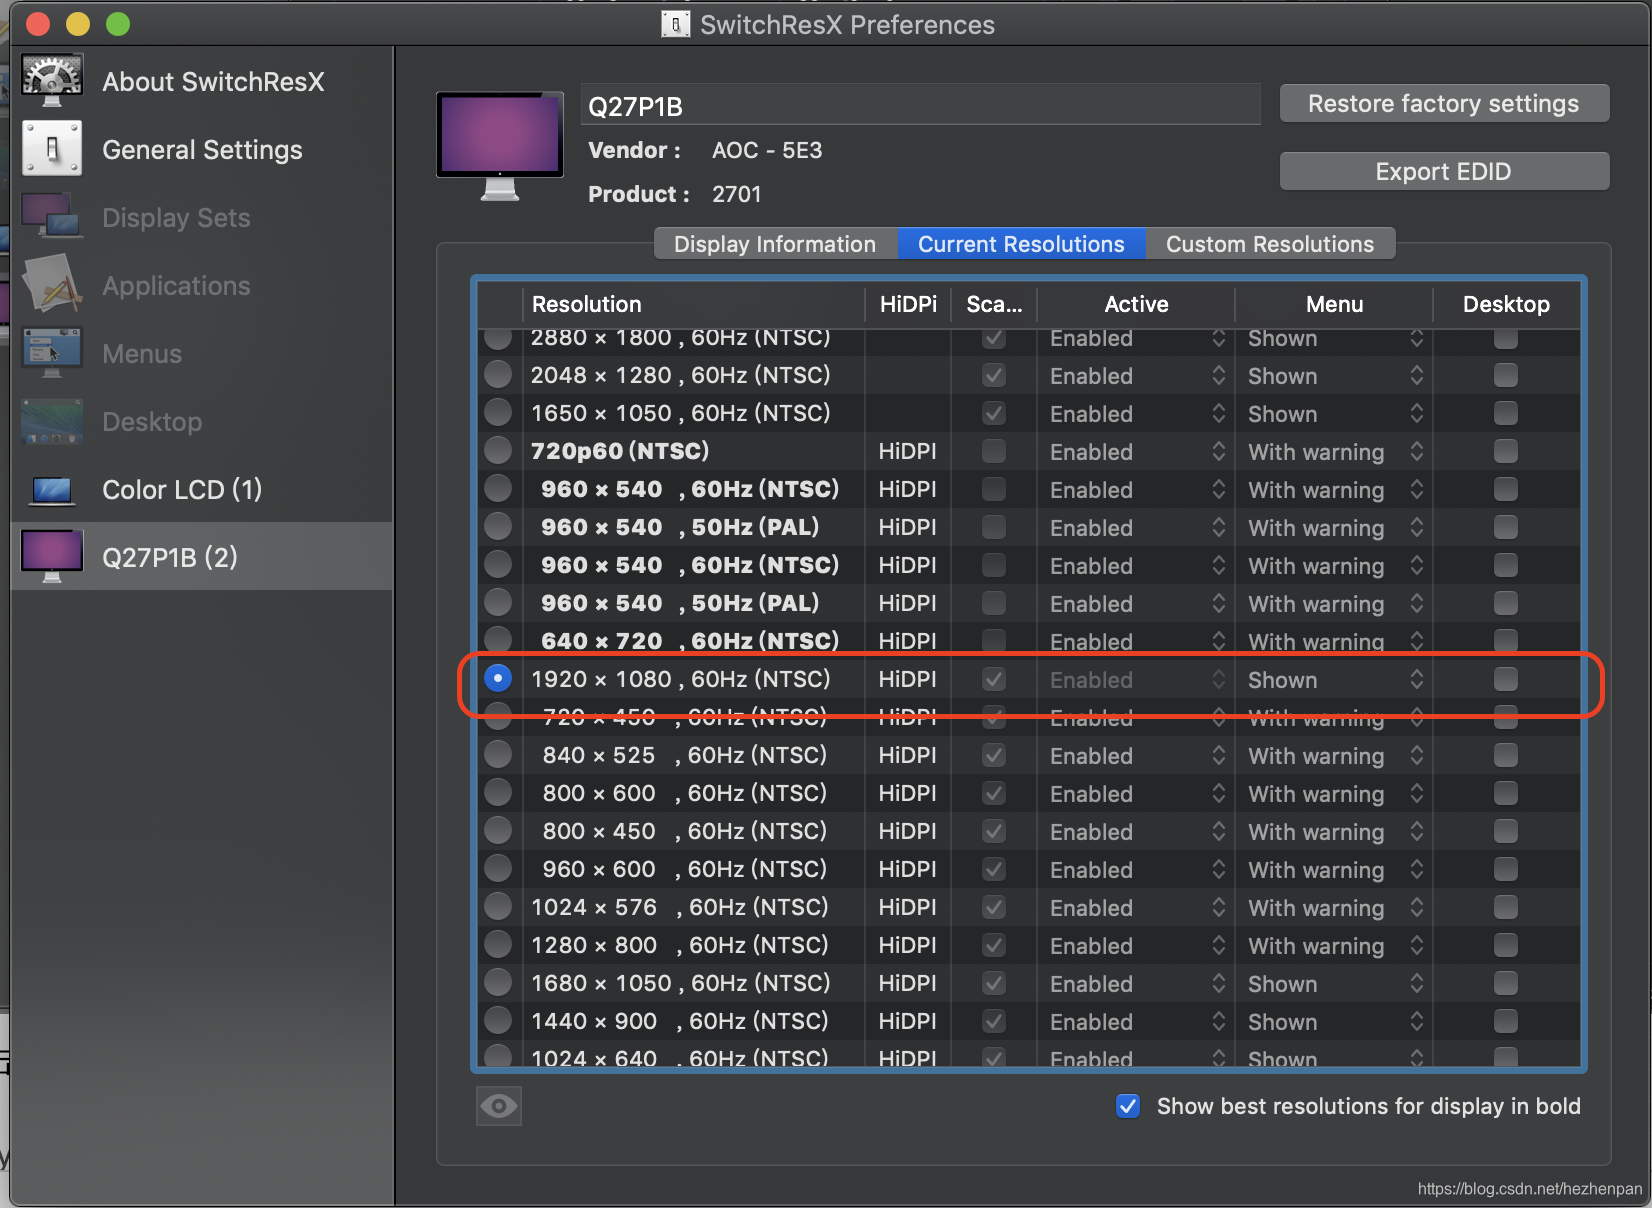Toggle Desktop checkbox for 1920 × 1080 row
The width and height of the screenshot is (1652, 1208).
pos(1505,679)
